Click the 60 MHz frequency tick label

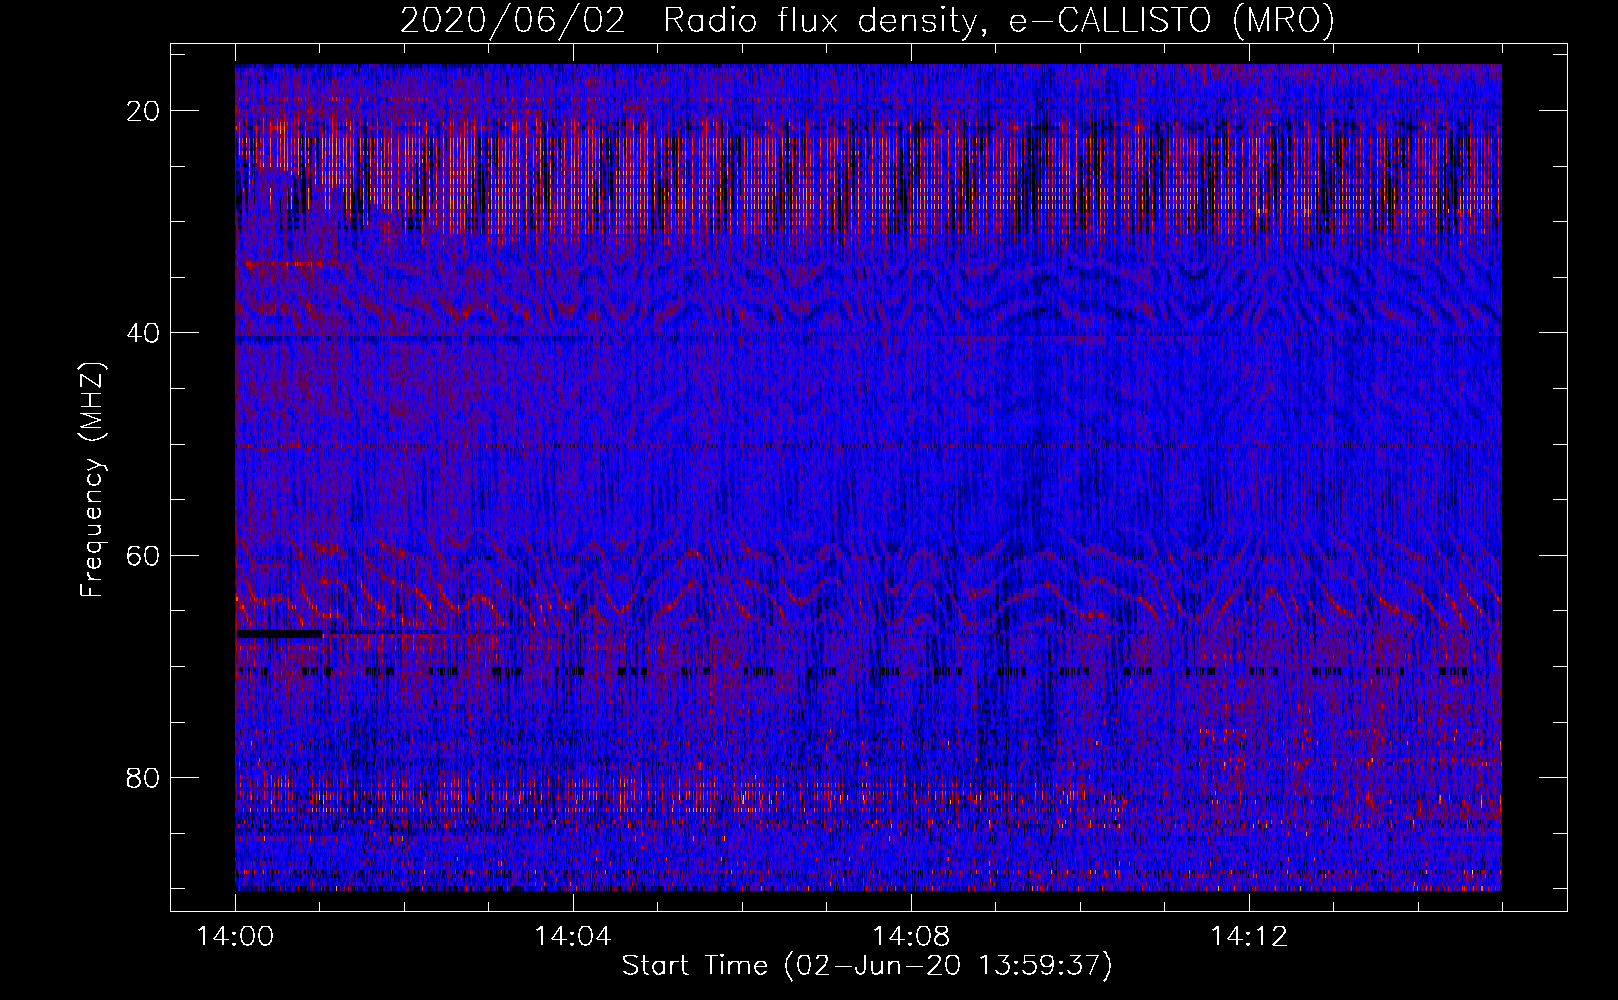pyautogui.click(x=143, y=555)
